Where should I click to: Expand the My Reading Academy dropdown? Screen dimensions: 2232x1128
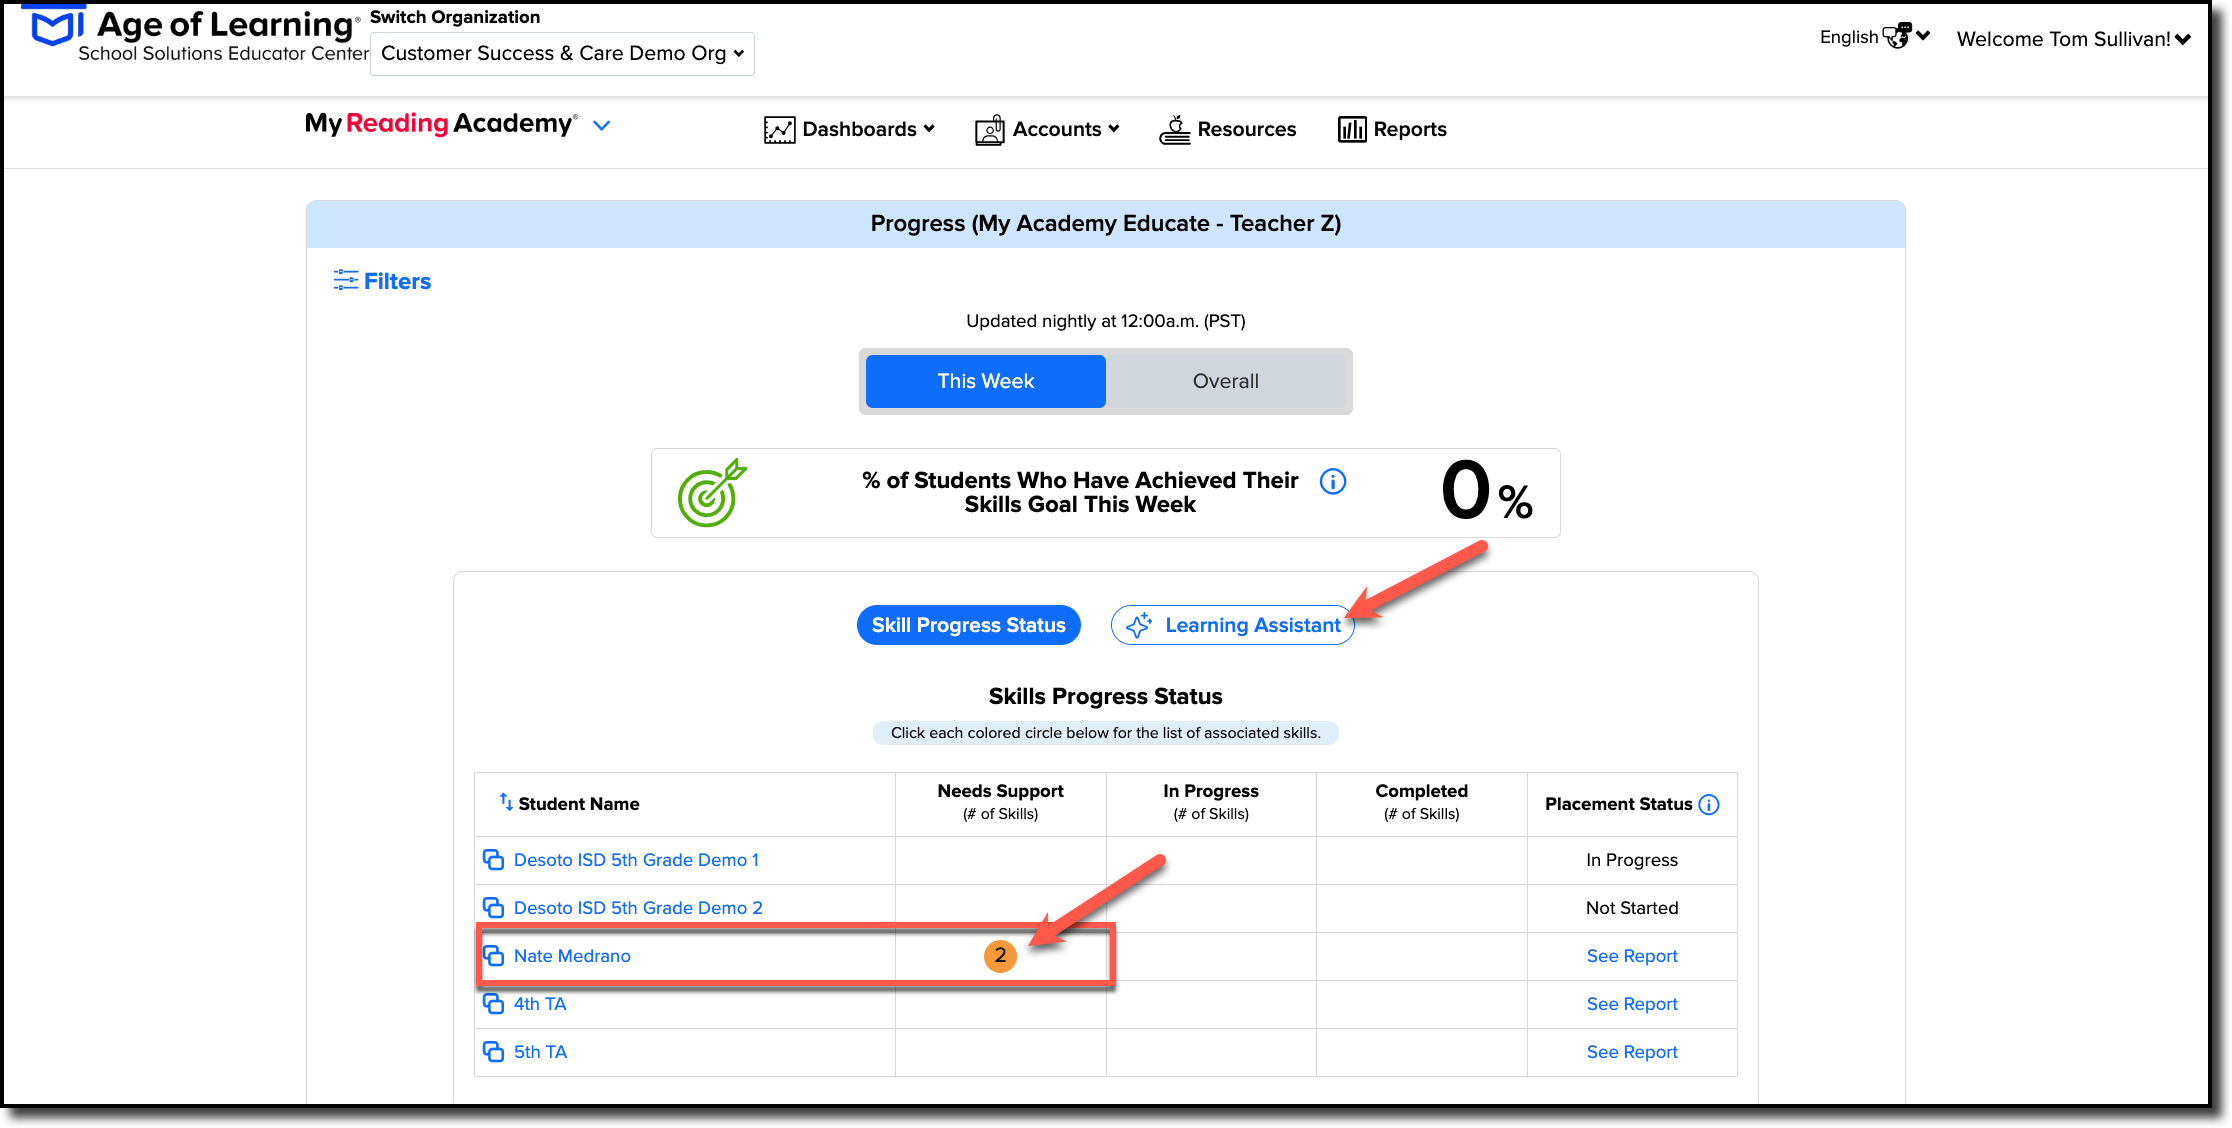click(601, 125)
